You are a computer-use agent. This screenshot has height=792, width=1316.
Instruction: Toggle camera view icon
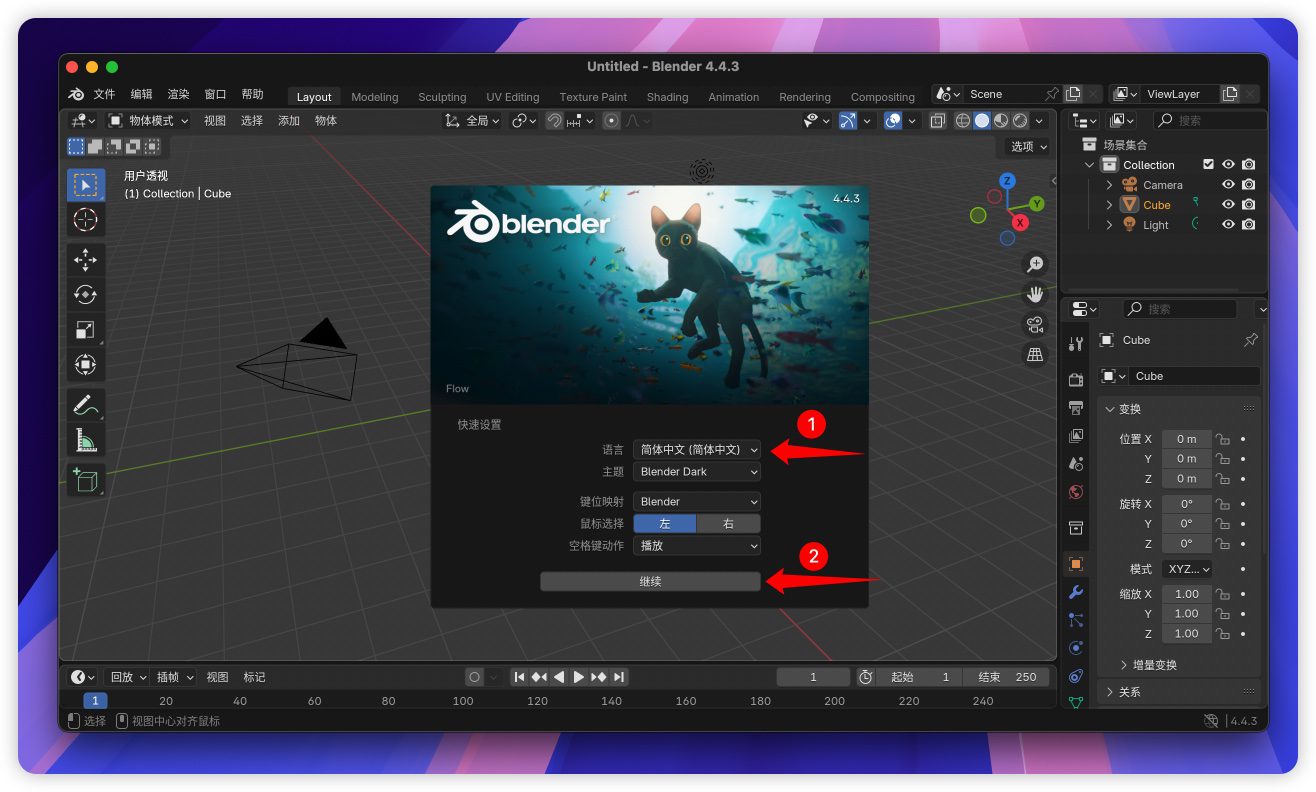coord(1035,324)
